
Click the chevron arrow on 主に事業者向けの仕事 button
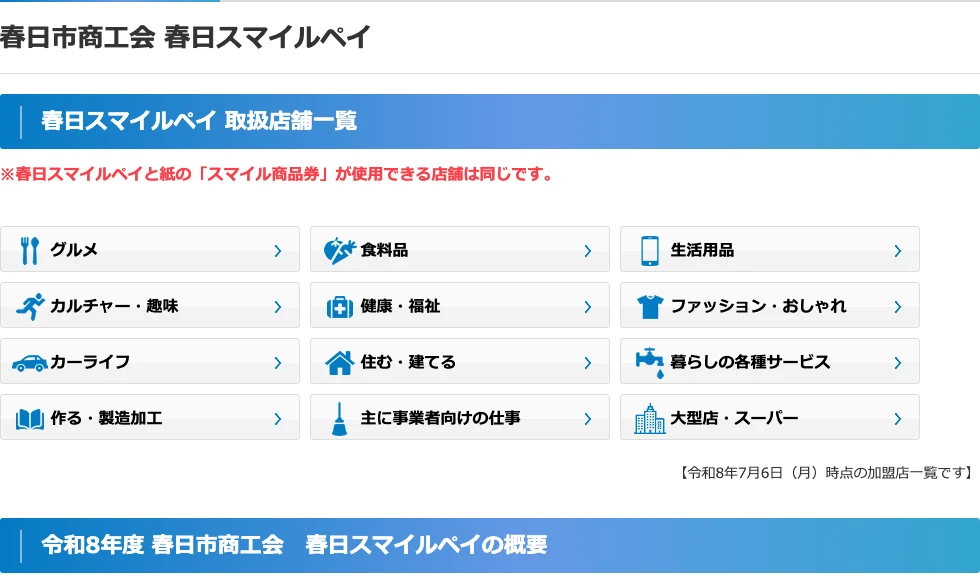[x=588, y=419]
